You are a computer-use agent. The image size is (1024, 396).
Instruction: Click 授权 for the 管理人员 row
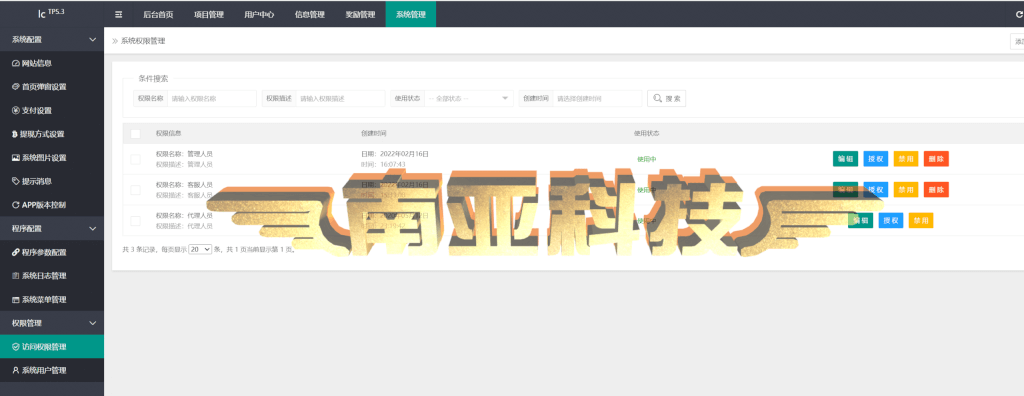876,159
